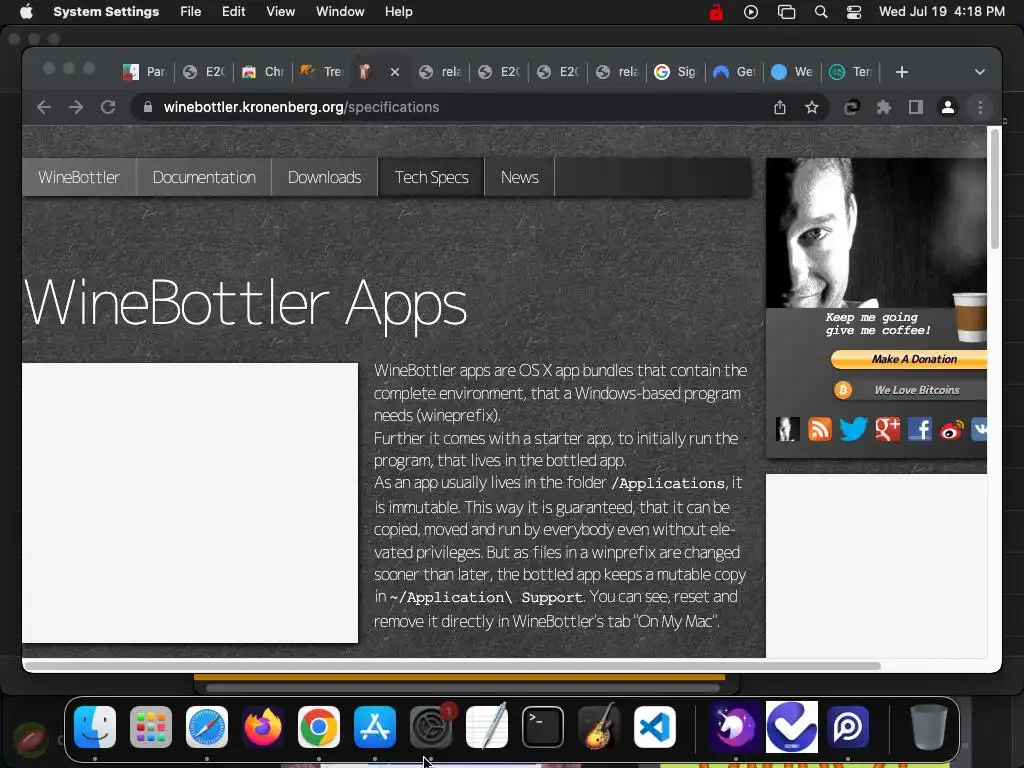Open the Google Plus icon
This screenshot has height=768, width=1024.
click(x=887, y=429)
